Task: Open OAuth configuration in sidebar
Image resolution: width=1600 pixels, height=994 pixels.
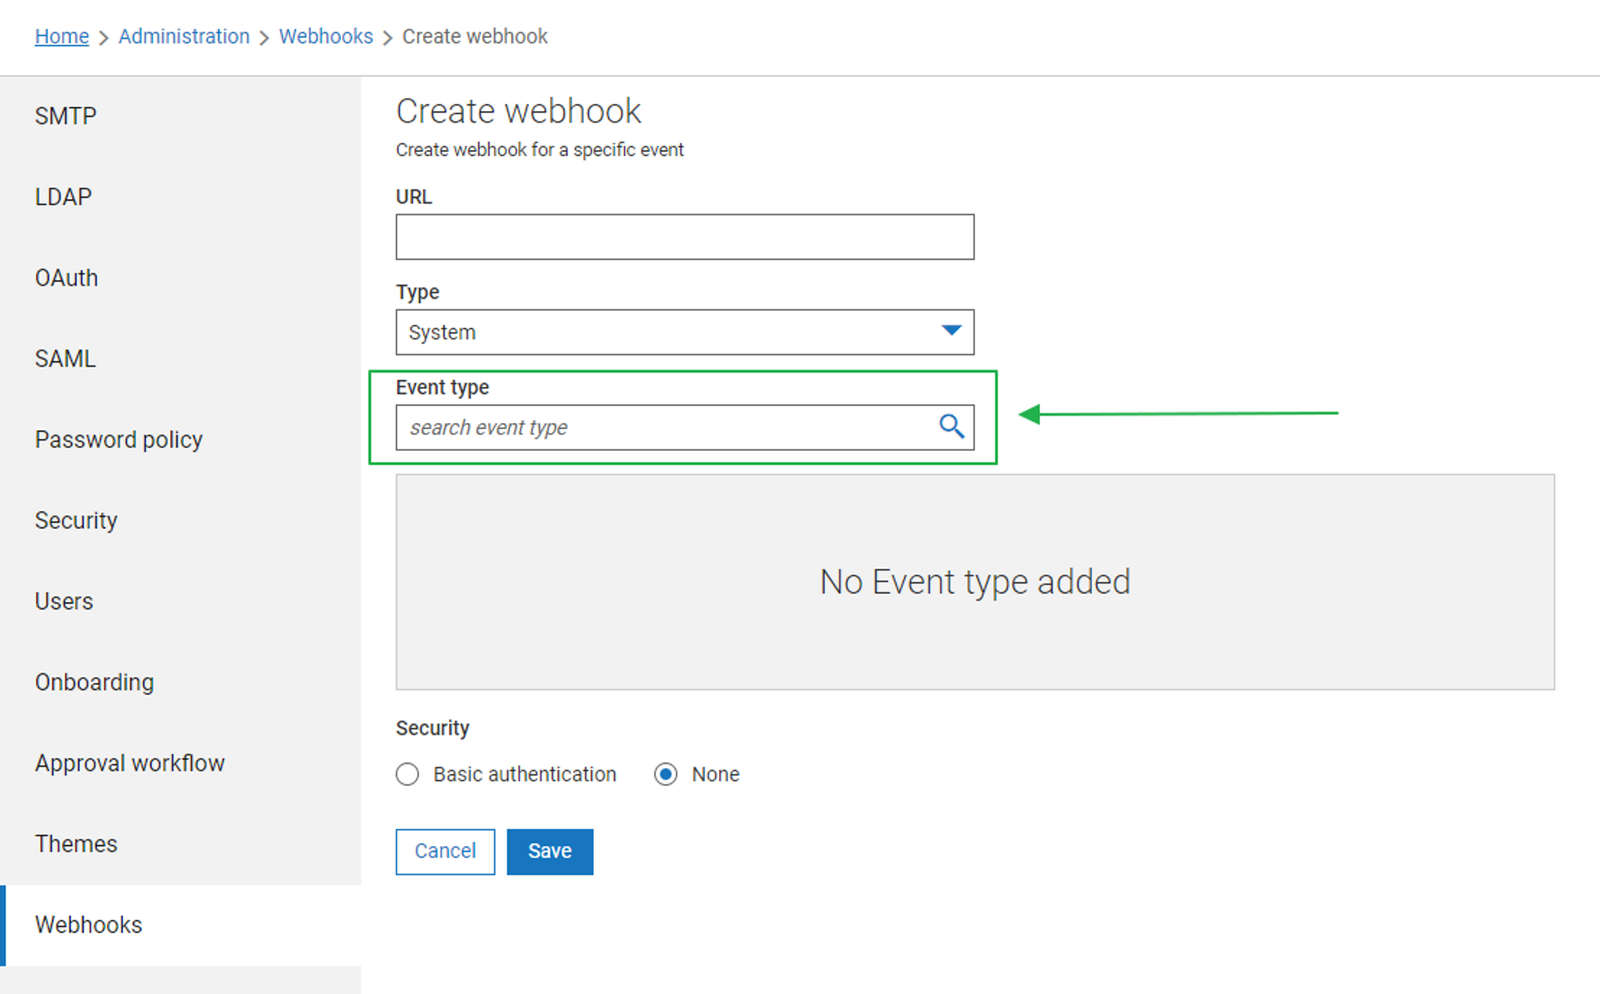Action: coord(67,278)
